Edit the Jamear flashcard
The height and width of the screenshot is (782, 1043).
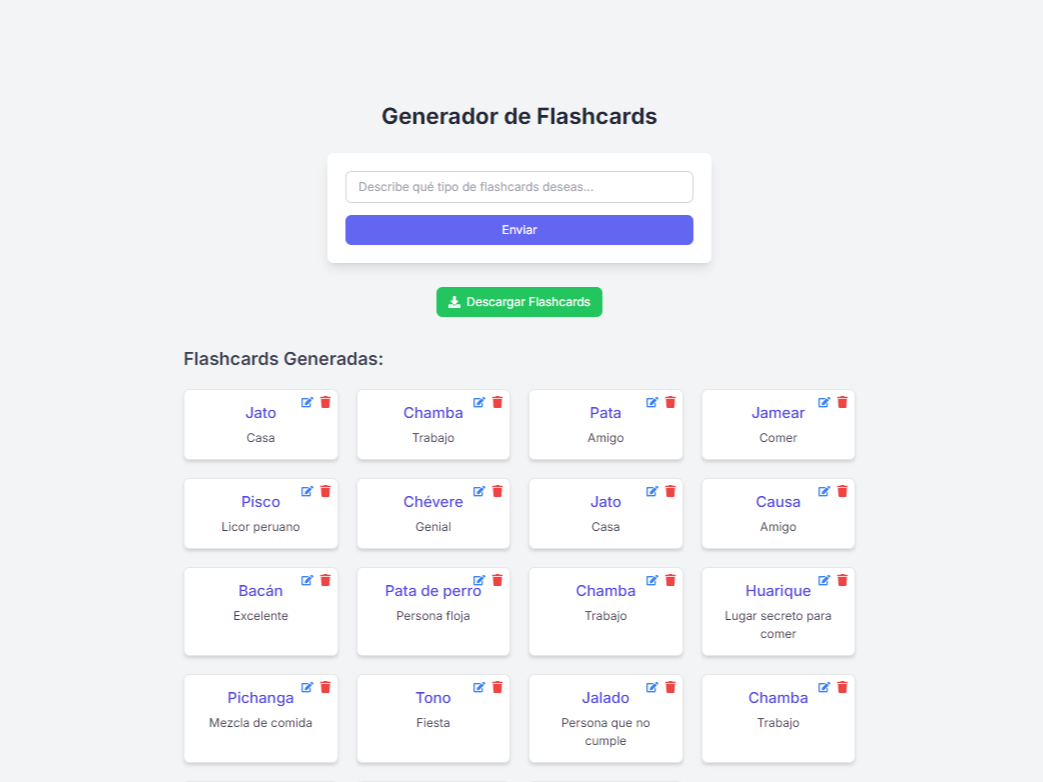824,402
